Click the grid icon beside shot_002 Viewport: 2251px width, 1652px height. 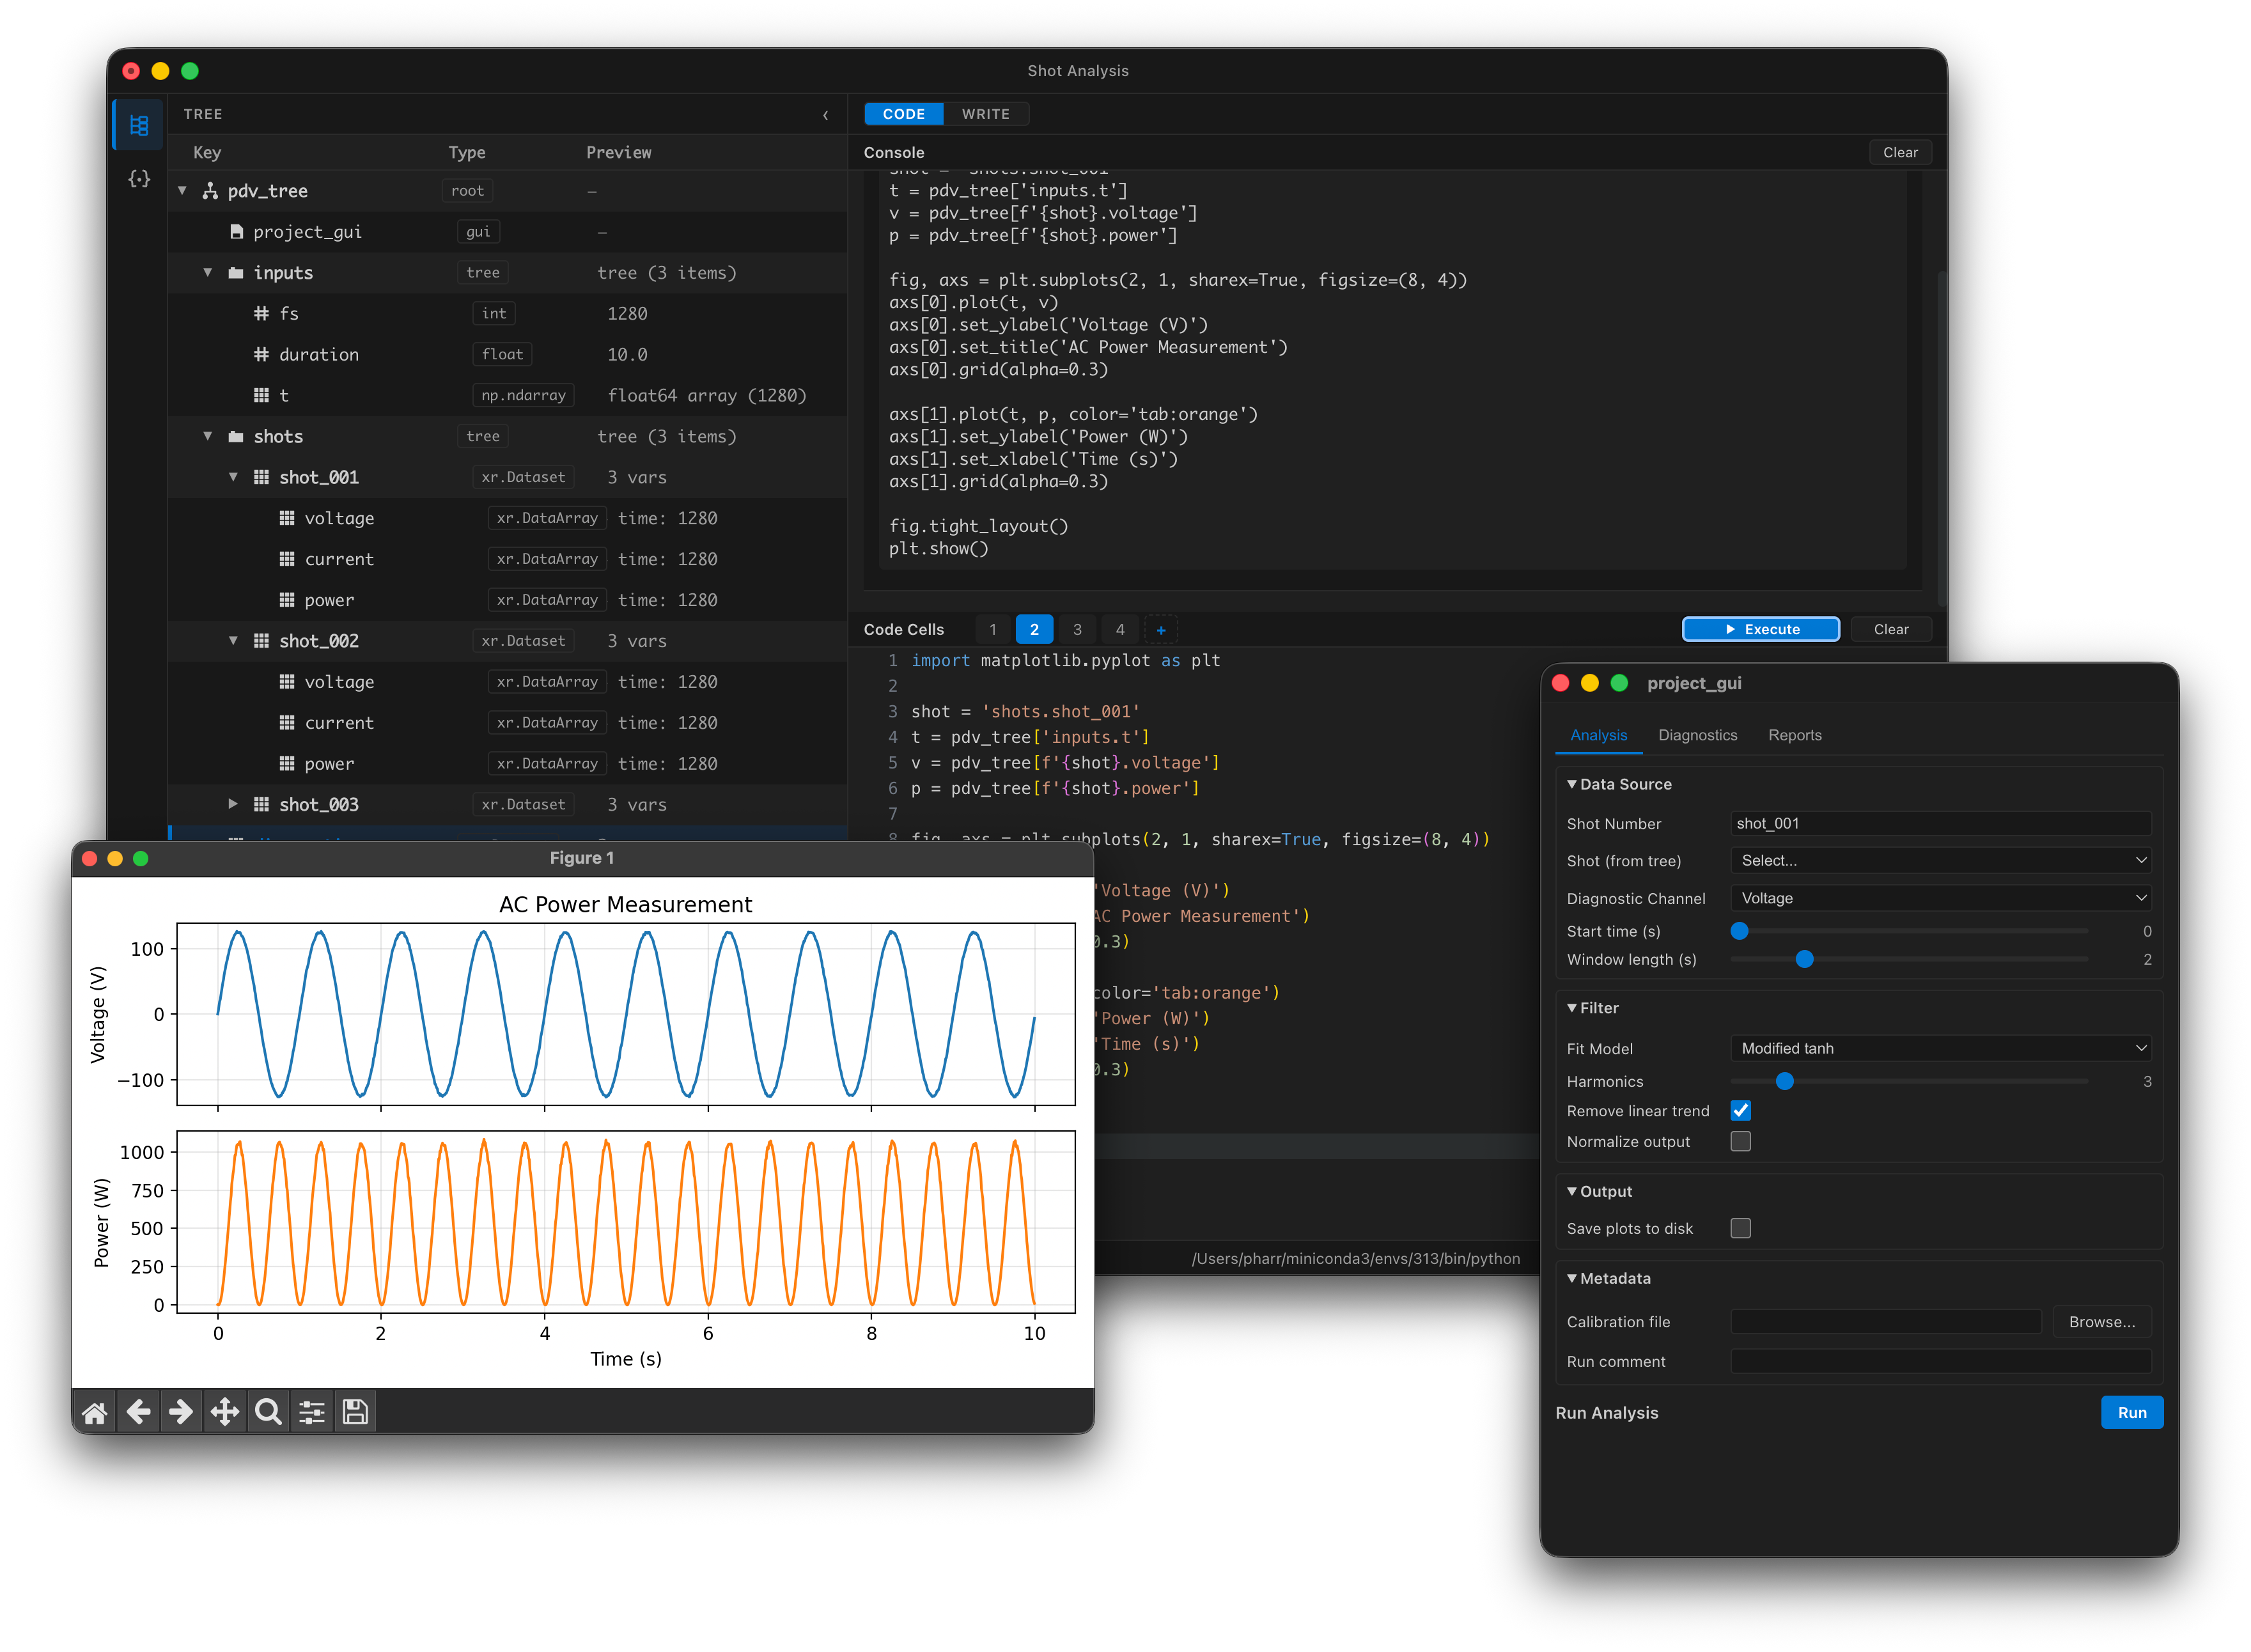tap(261, 641)
